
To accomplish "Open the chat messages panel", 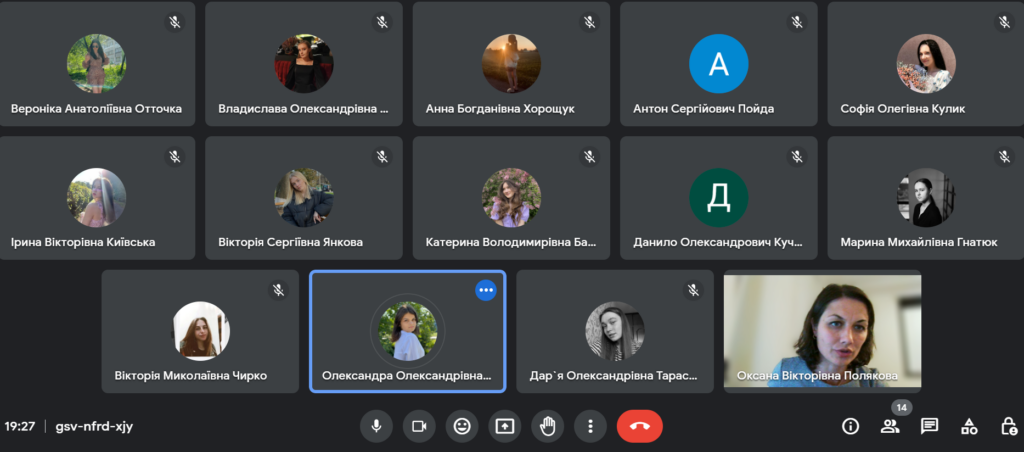I will click(929, 426).
